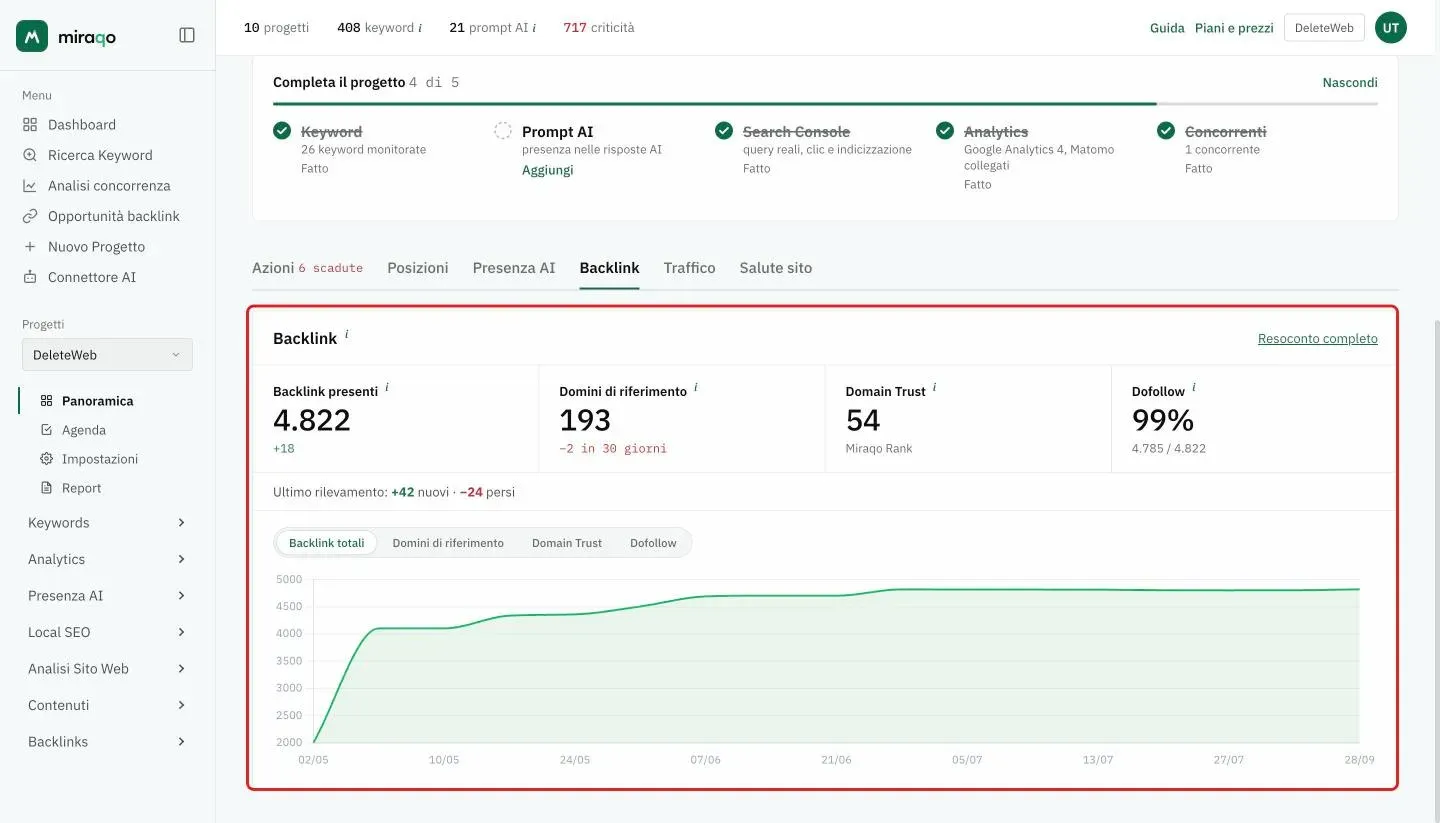Open Agenda under the project tree

click(x=84, y=430)
